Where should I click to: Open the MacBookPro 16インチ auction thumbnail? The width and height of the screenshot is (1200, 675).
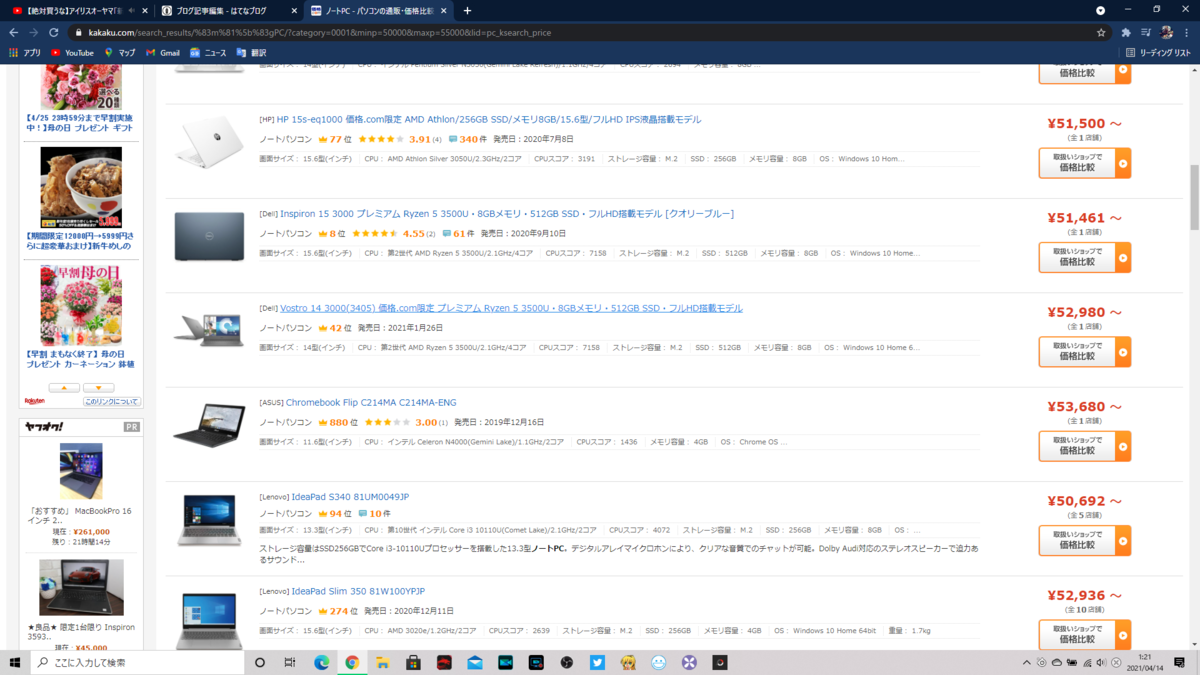(81, 471)
